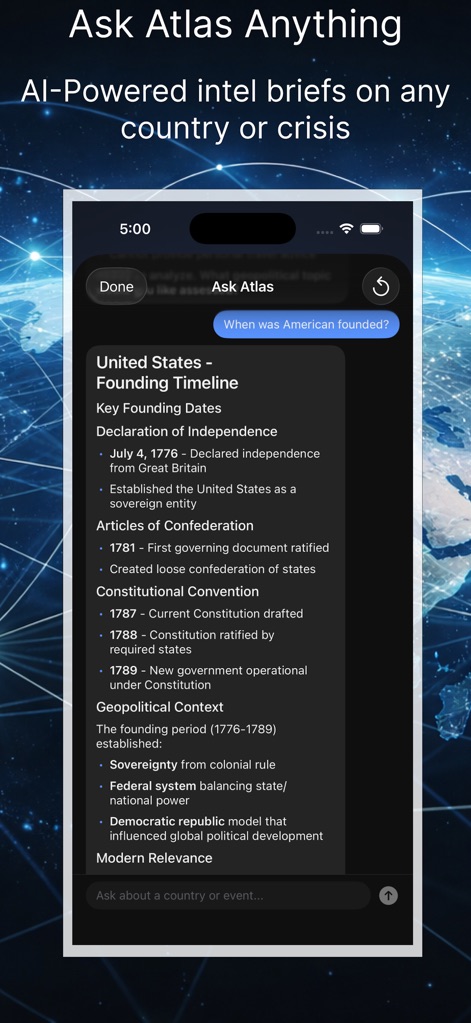Tap '1788 - Constitution ratified' bullet

coord(192,642)
